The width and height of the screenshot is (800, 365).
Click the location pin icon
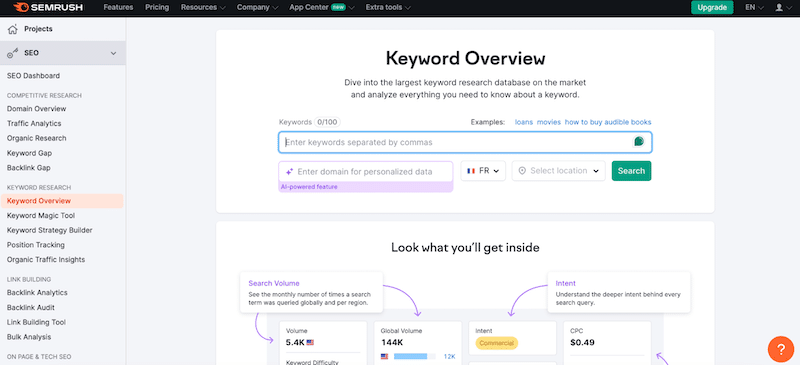point(522,171)
